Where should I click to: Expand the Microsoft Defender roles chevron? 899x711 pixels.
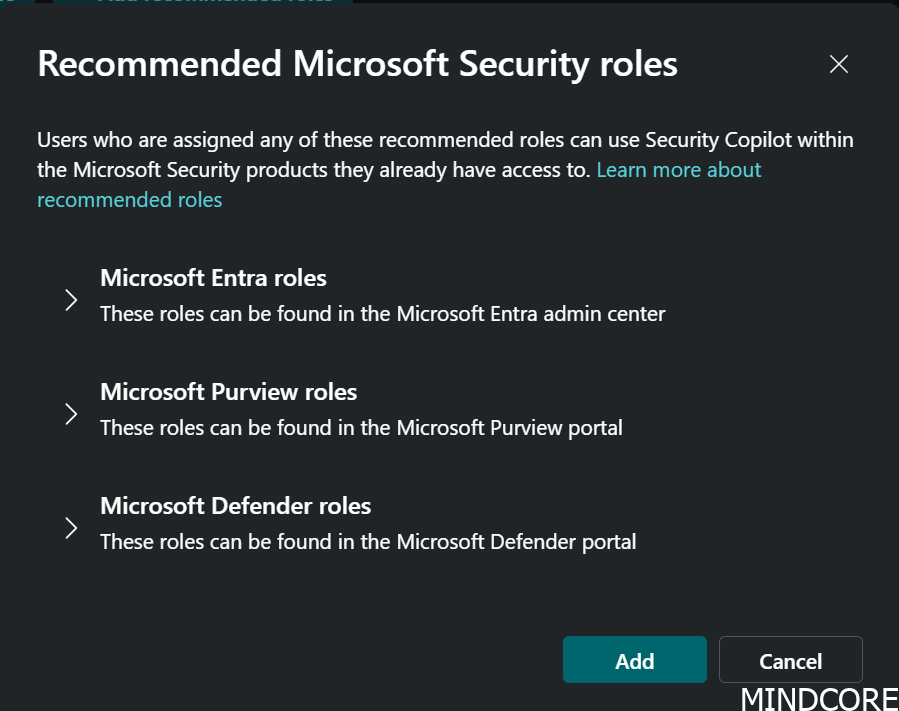(71, 528)
